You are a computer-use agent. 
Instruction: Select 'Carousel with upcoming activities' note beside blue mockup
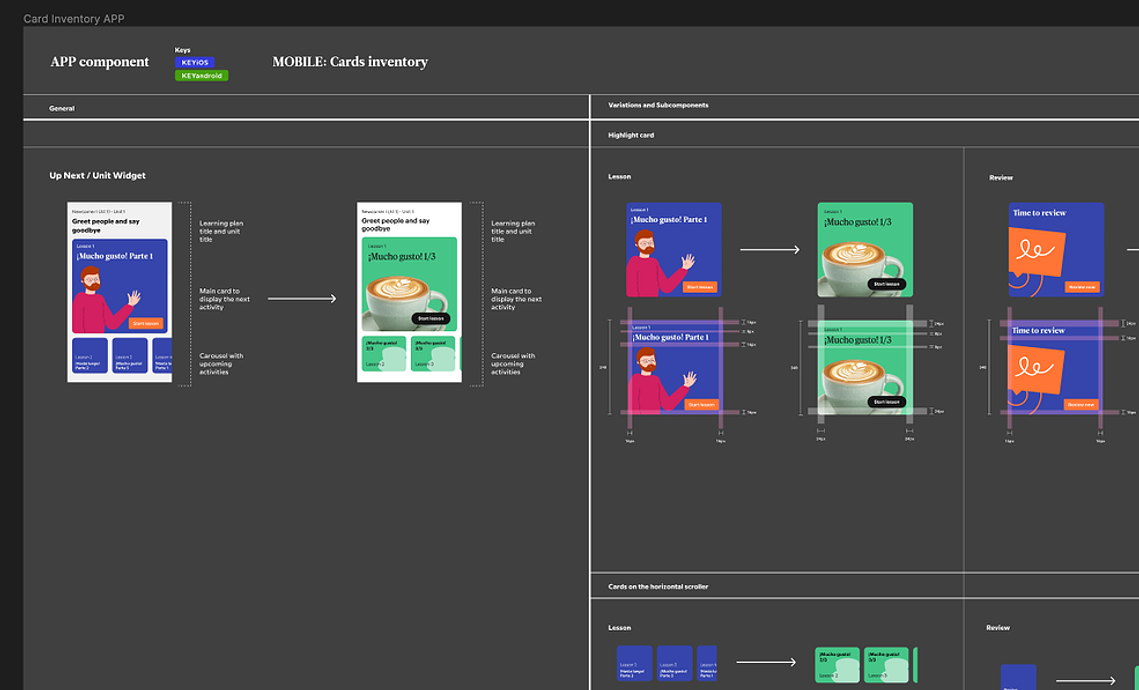[x=222, y=364]
